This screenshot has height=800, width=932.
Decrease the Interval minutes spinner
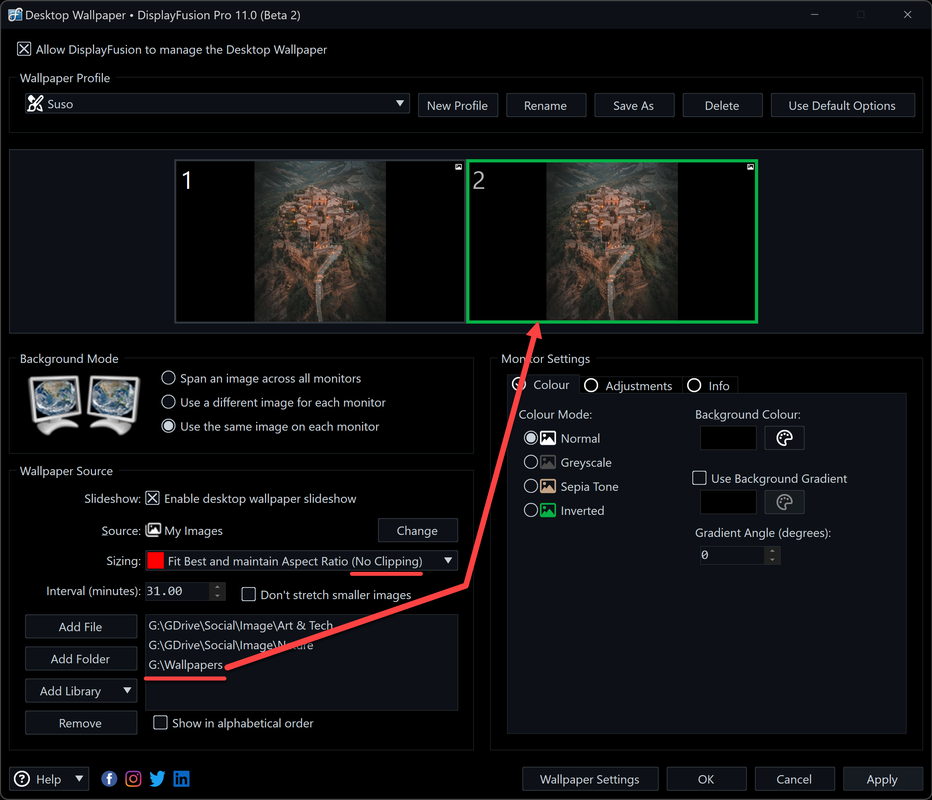coord(217,596)
